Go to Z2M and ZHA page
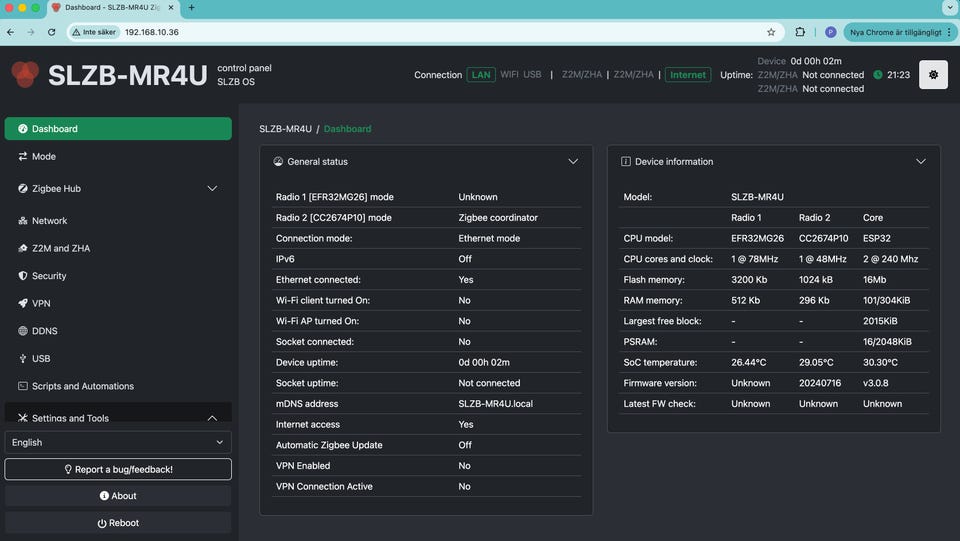This screenshot has height=541, width=960. pyautogui.click(x=60, y=248)
